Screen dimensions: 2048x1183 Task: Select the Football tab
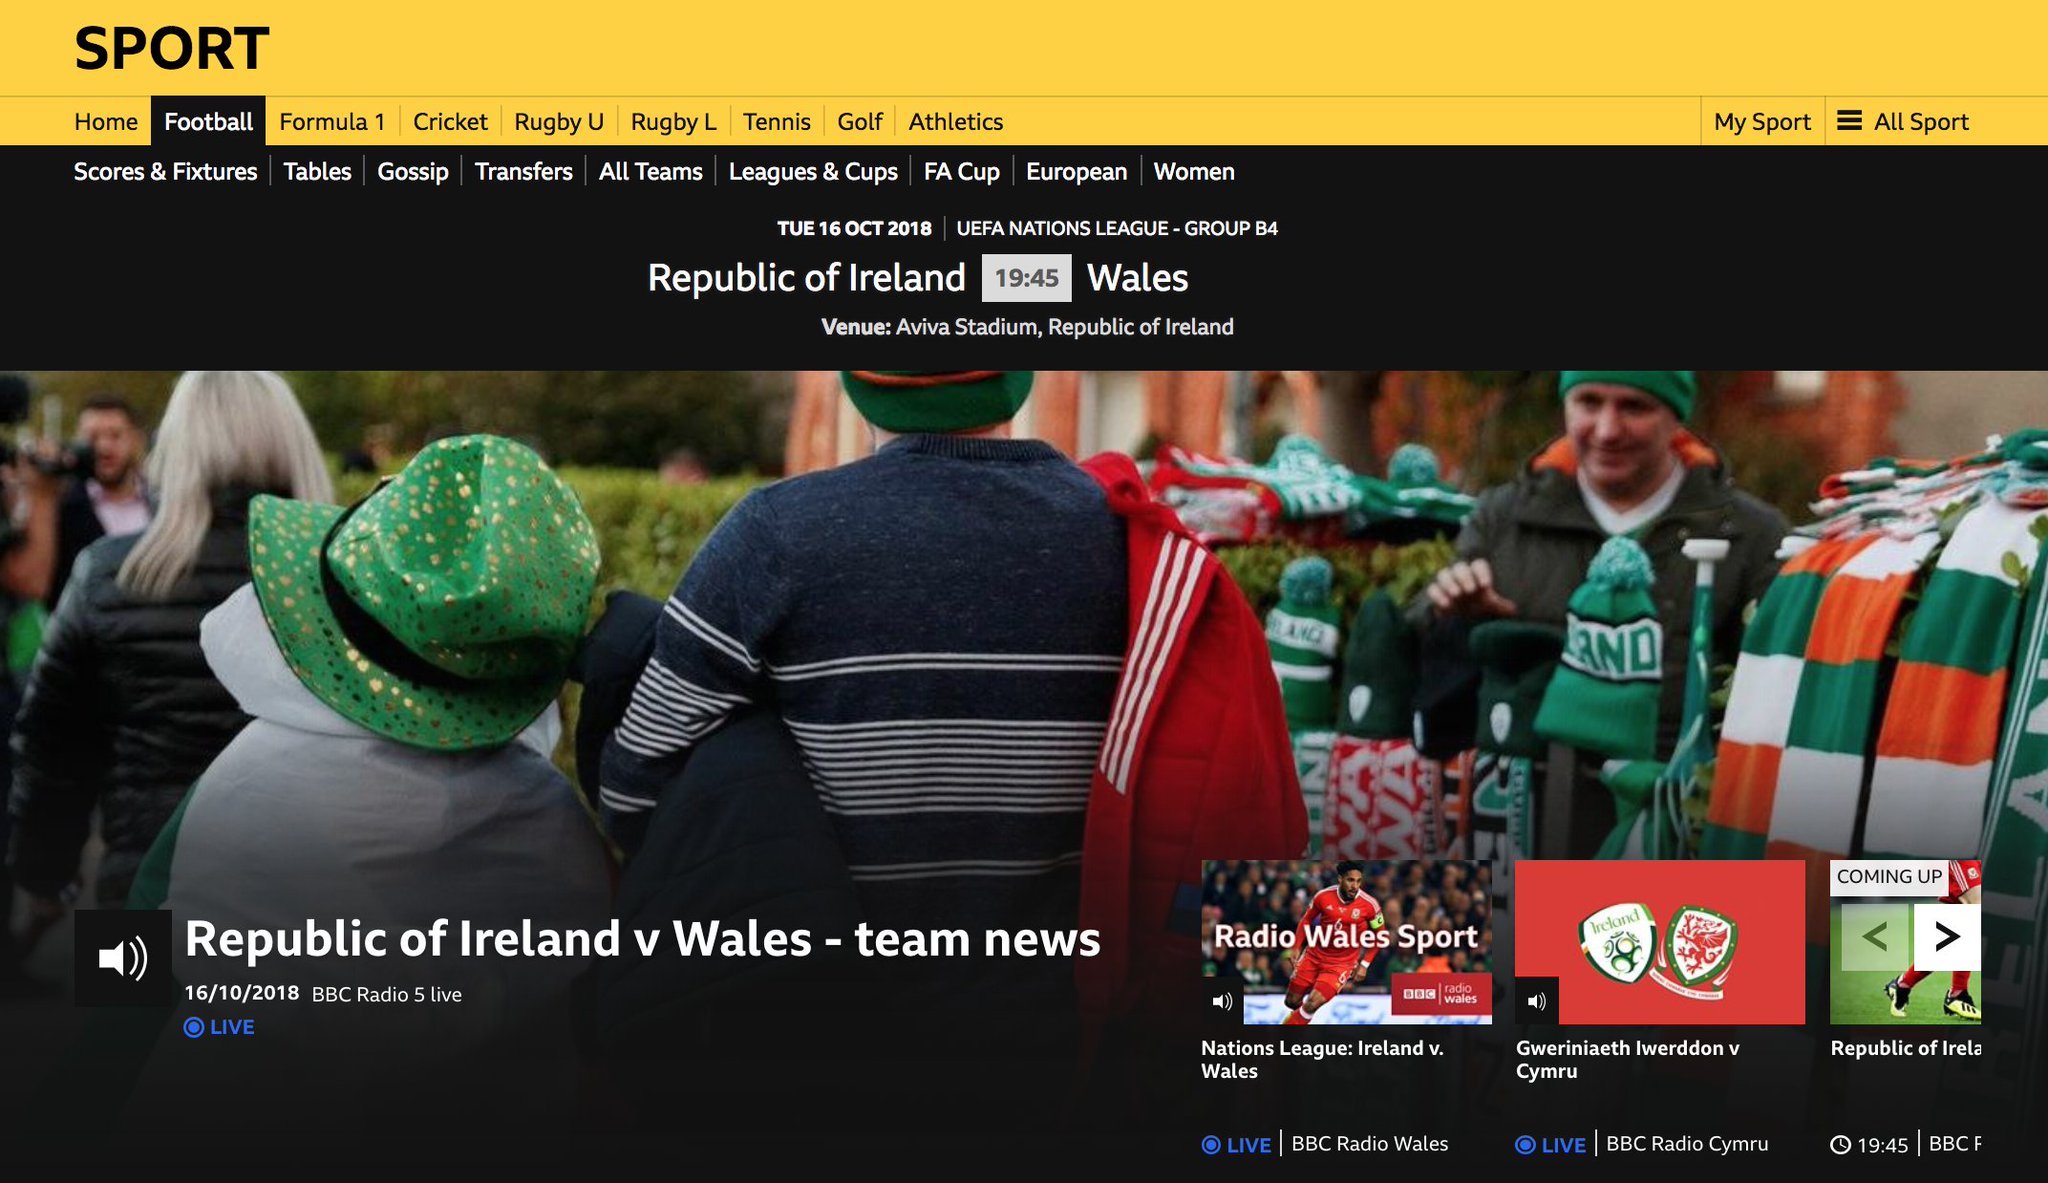(x=208, y=122)
